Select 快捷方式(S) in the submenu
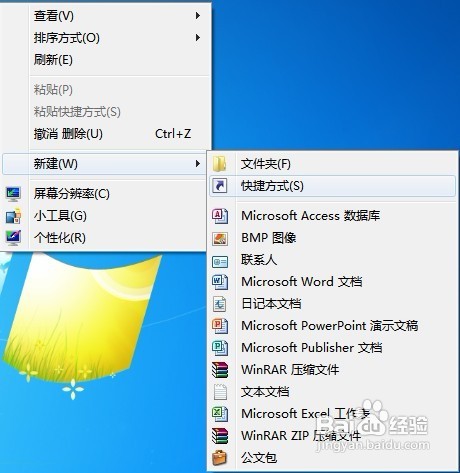Screen dimensions: 460x473 (332, 186)
